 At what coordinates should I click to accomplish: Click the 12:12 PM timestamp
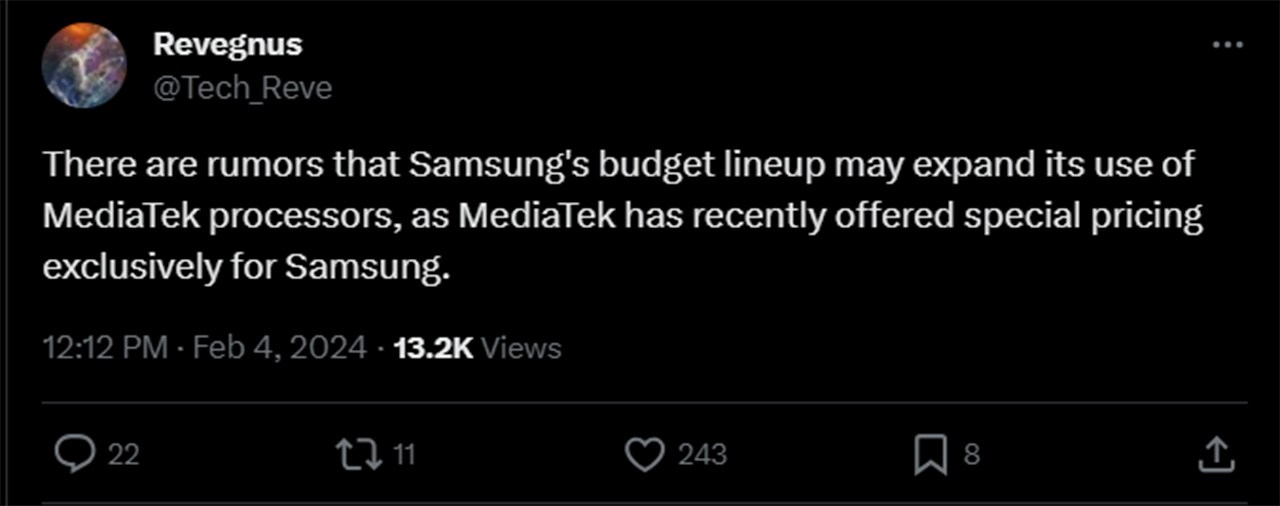(x=105, y=348)
